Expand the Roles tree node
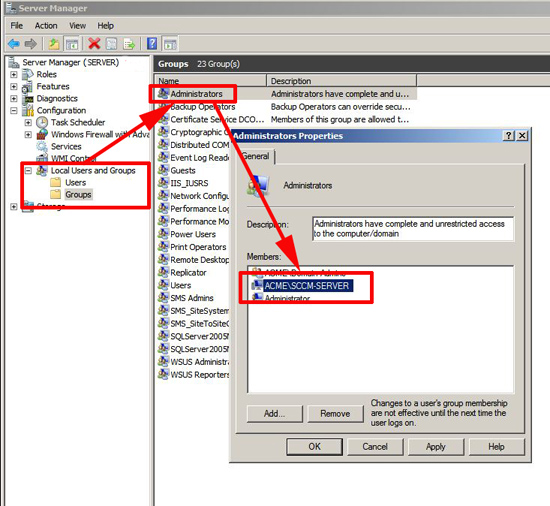The height and width of the screenshot is (506, 550). [14, 75]
